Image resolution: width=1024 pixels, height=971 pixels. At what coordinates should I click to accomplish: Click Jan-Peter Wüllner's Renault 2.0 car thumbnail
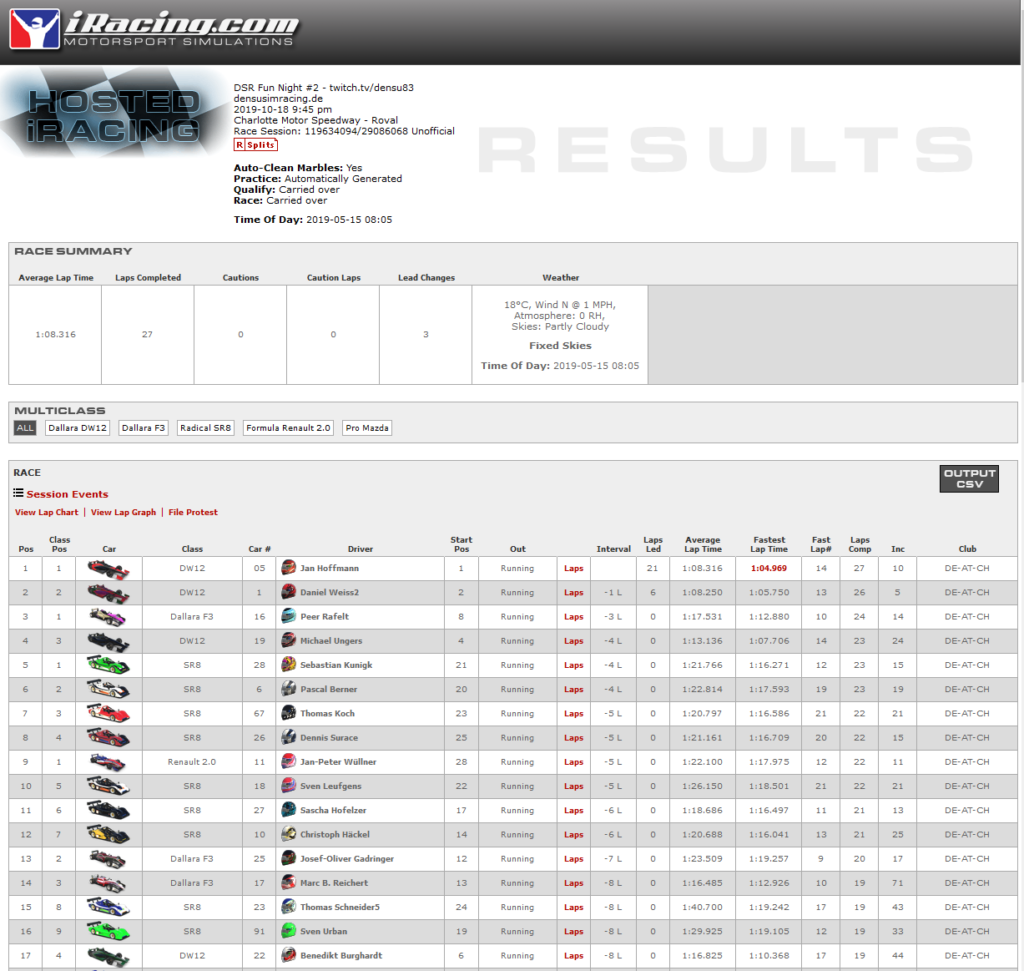[108, 762]
